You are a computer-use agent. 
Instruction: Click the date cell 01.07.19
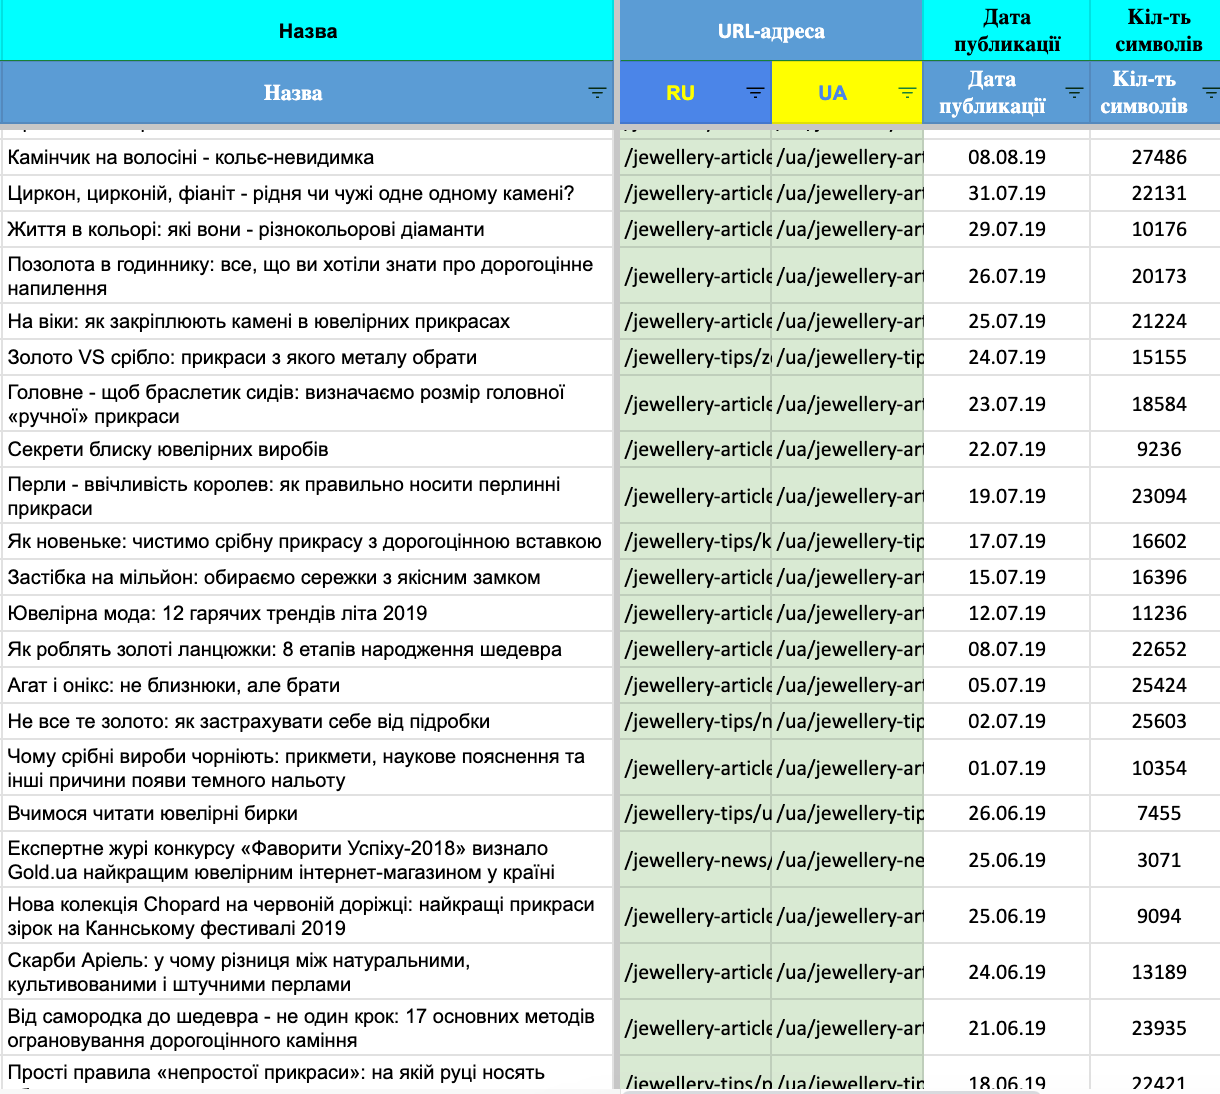[x=1006, y=768]
